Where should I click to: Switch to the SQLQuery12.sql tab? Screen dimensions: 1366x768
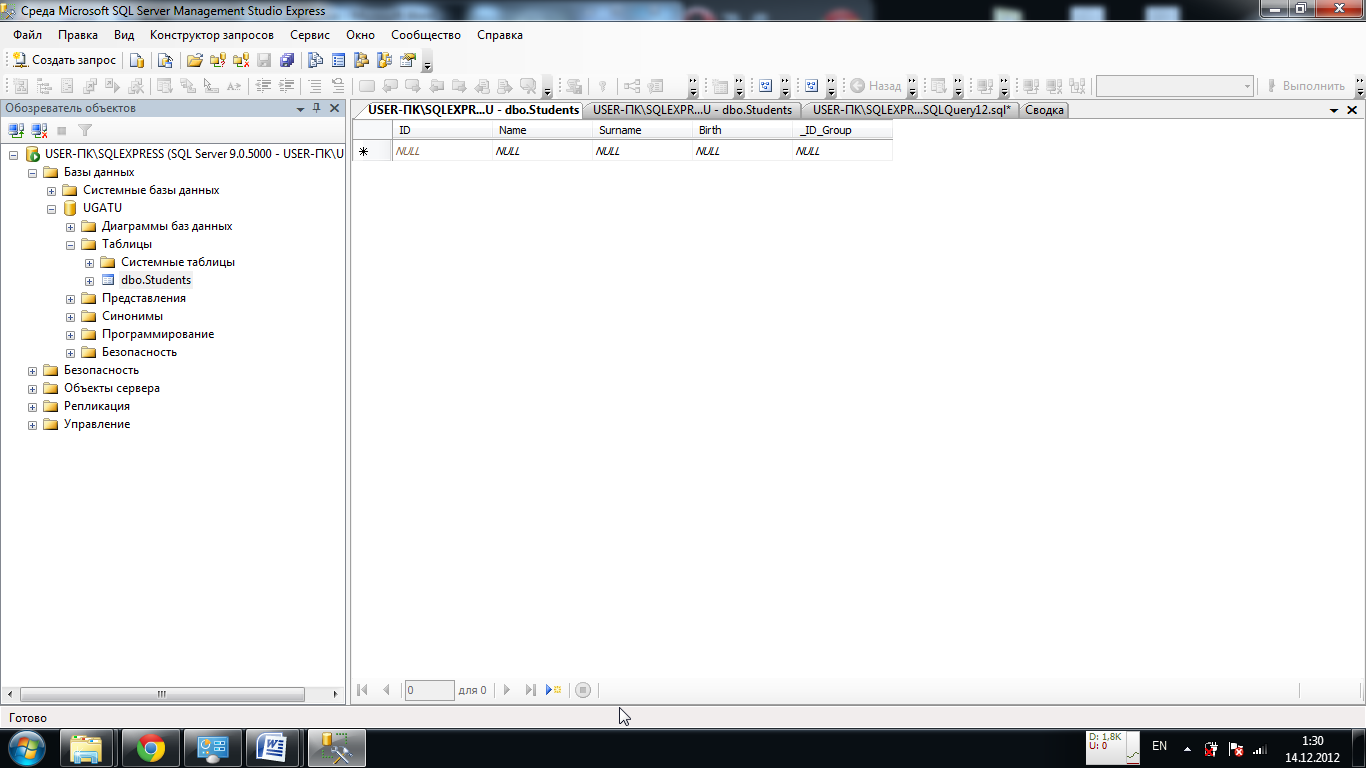(911, 110)
